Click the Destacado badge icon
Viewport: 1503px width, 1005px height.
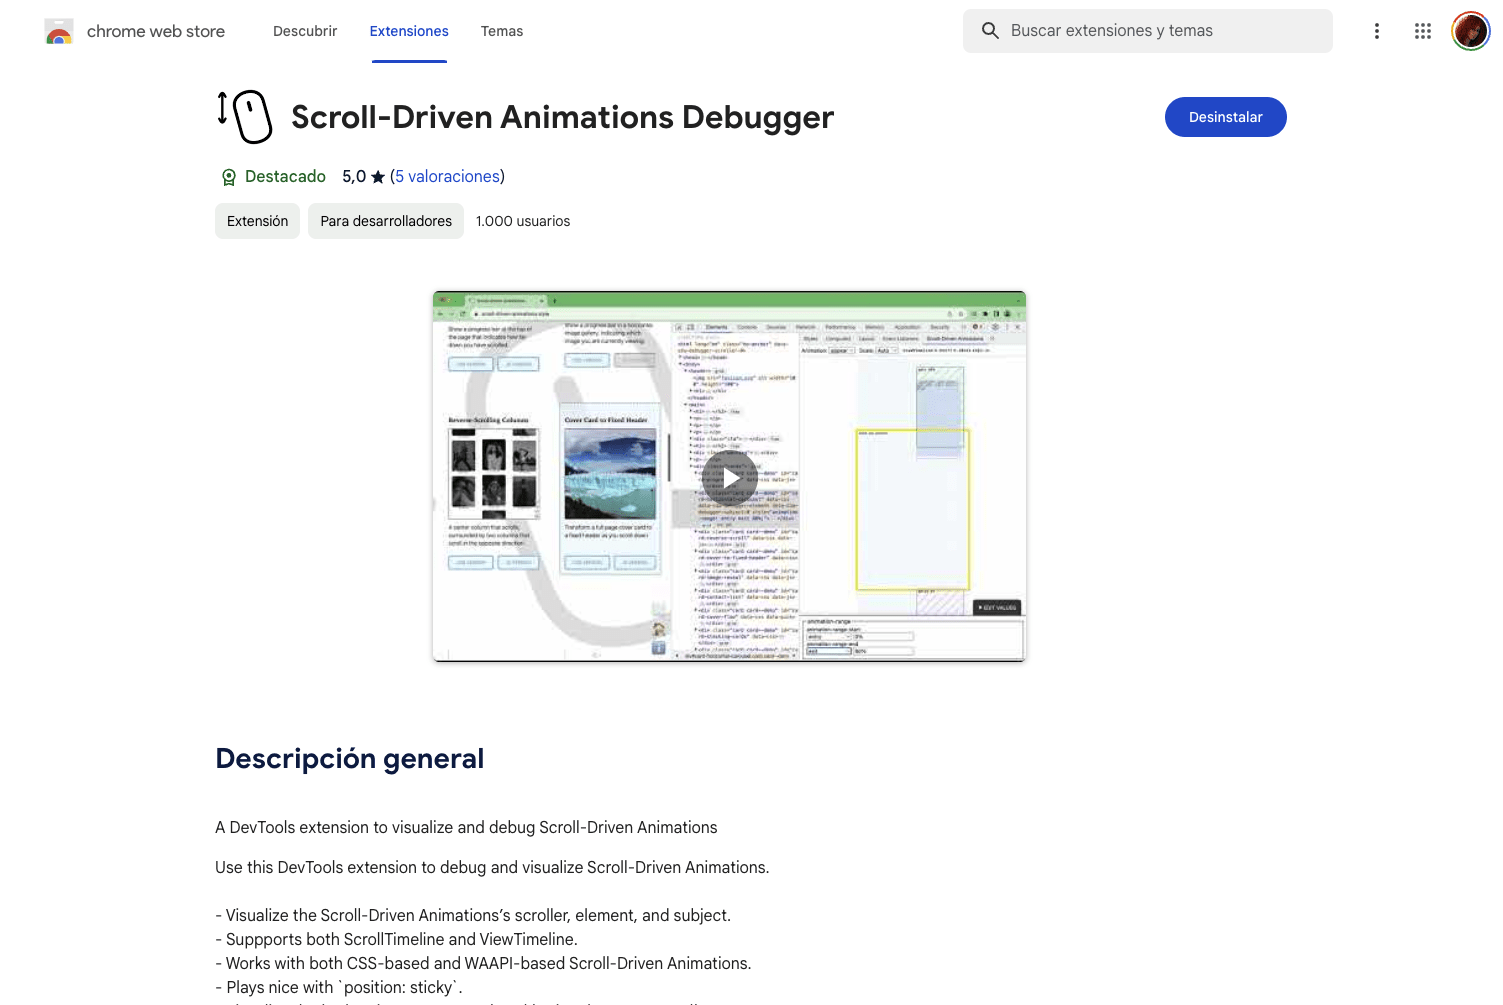click(229, 177)
